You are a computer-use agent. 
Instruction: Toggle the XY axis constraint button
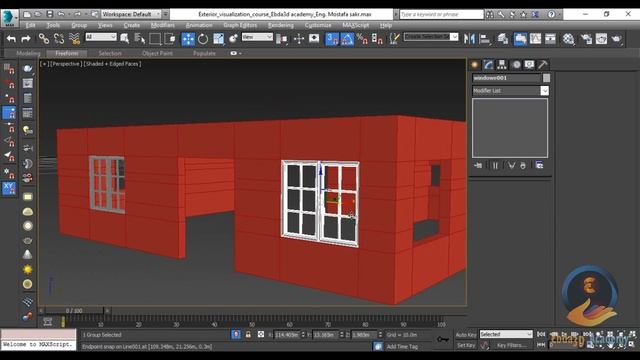coord(9,189)
